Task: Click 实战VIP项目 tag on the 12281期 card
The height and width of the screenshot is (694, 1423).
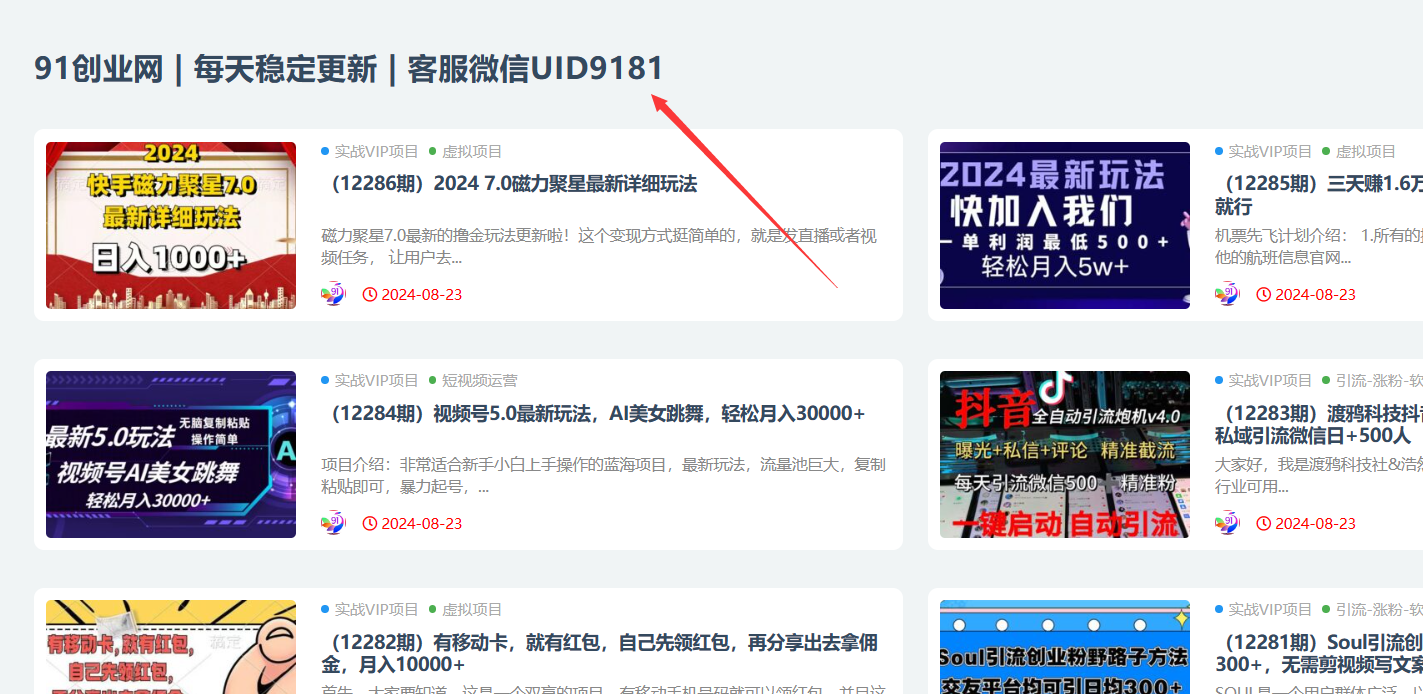Action: 1270,610
